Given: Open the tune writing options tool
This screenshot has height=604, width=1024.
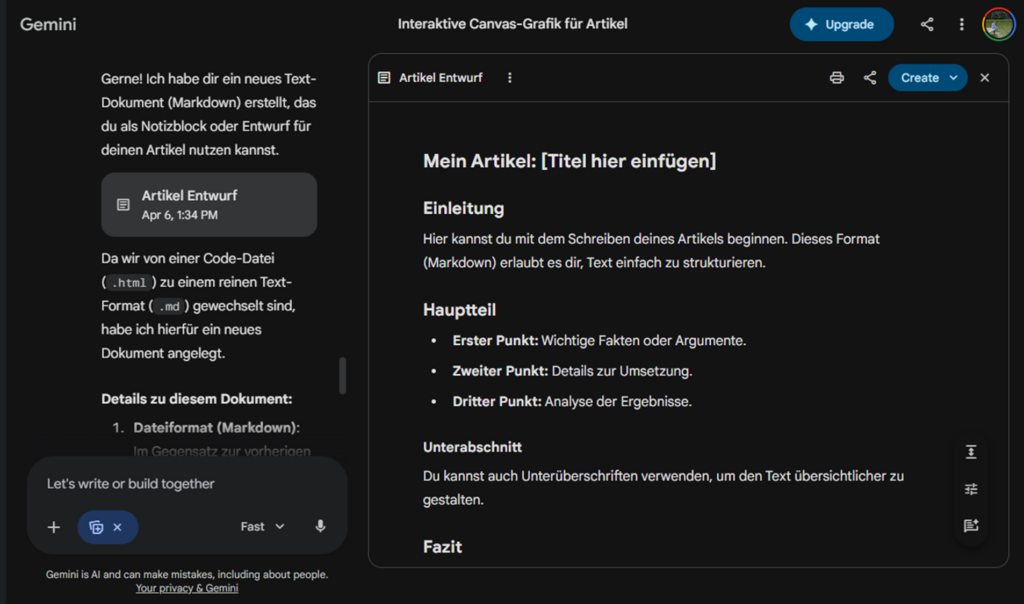Looking at the screenshot, I should pyautogui.click(x=970, y=488).
